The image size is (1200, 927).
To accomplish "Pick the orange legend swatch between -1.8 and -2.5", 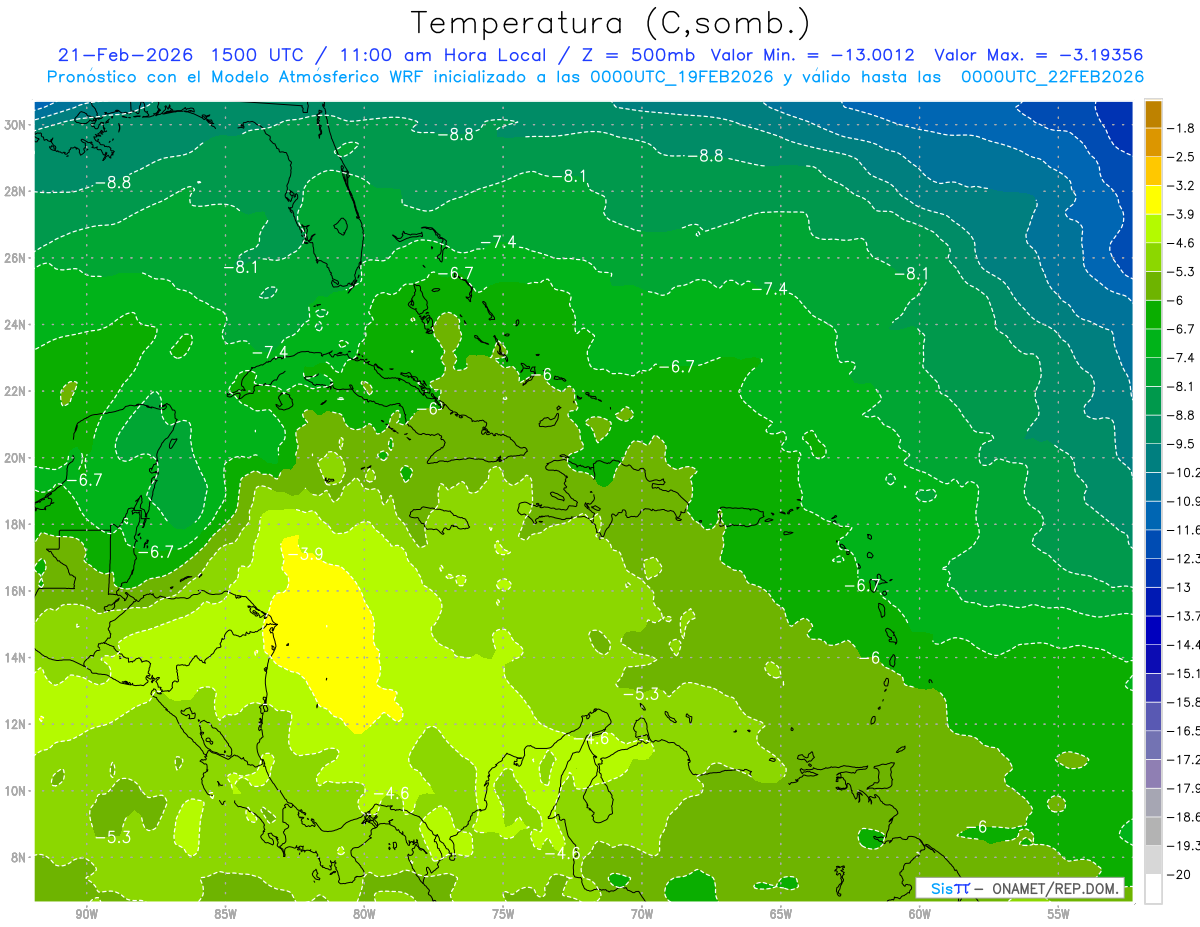I will tap(1153, 142).
